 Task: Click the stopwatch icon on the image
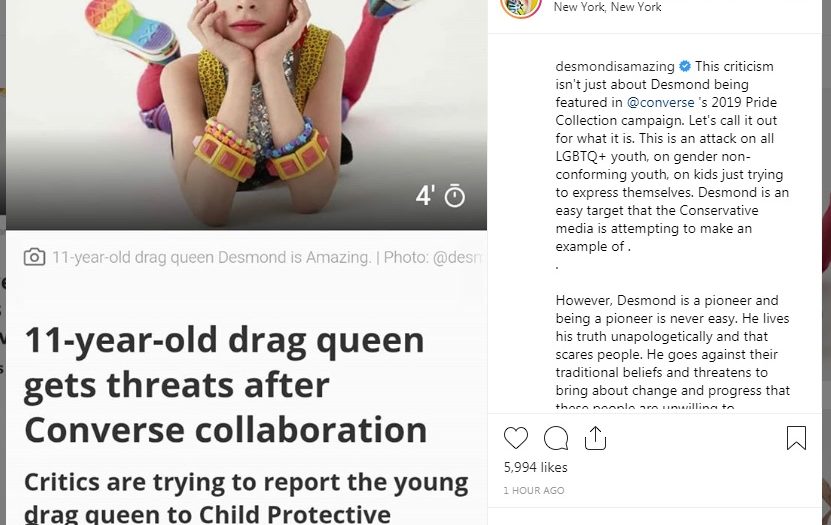[x=455, y=196]
